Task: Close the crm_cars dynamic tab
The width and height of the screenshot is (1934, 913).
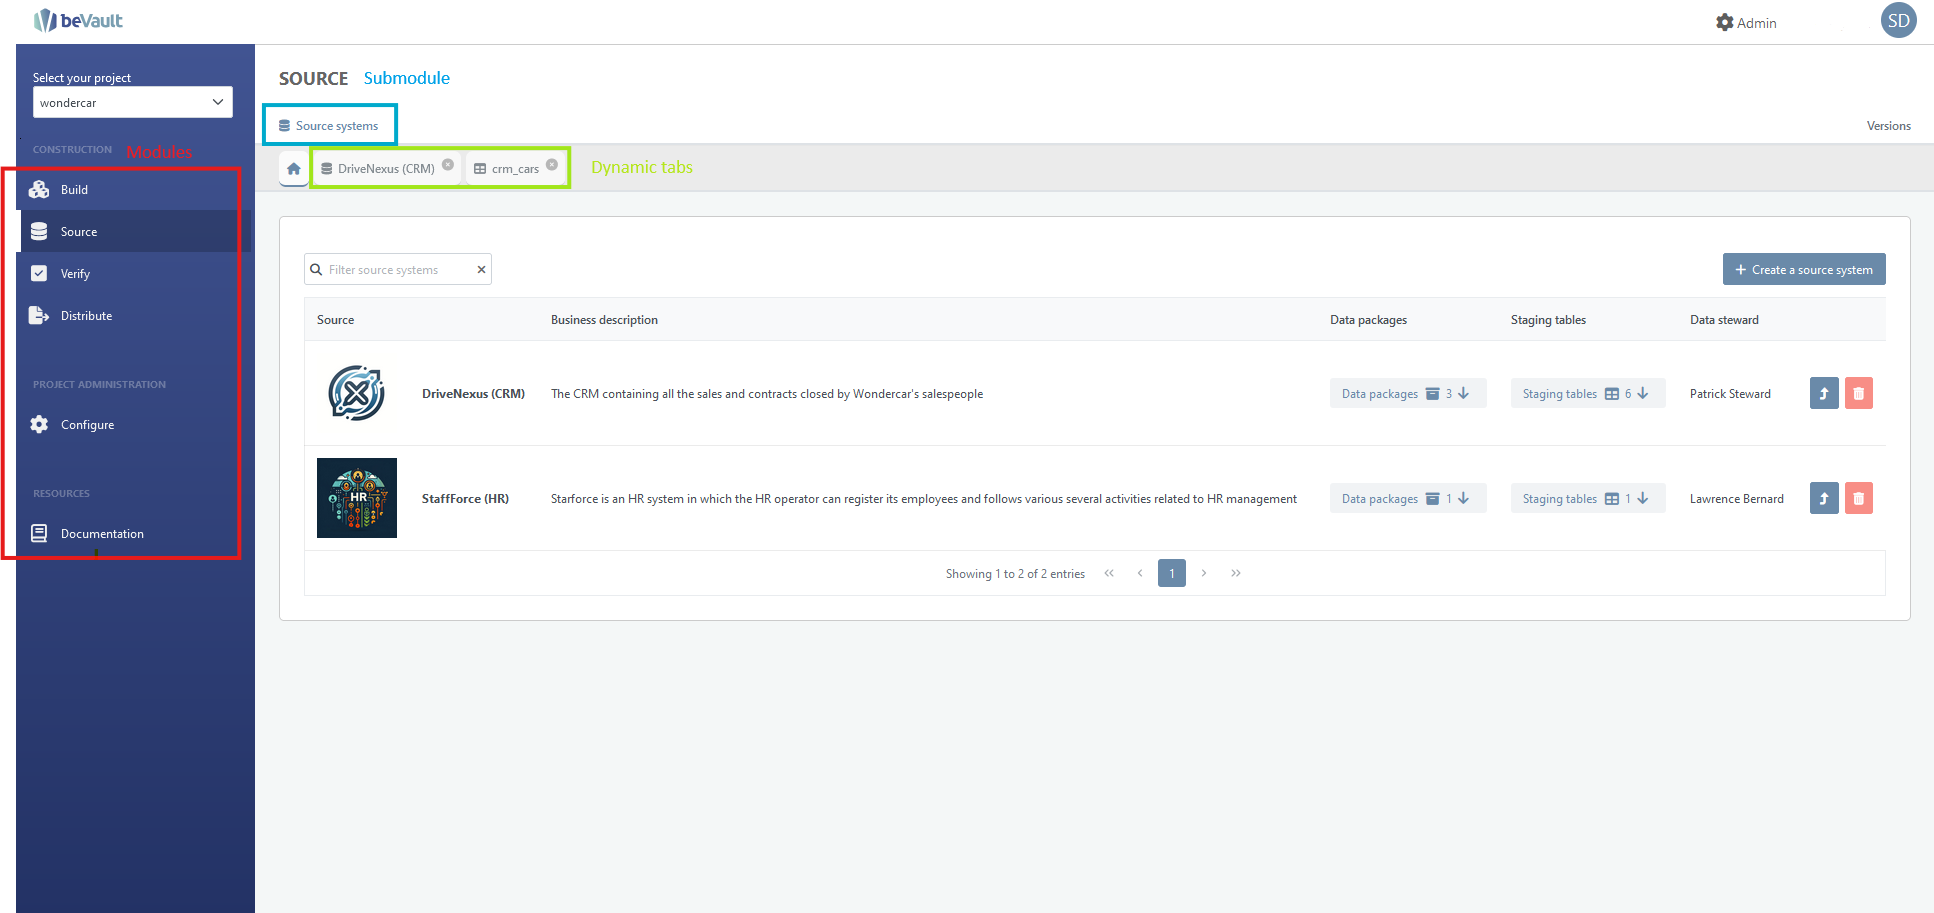Action: pyautogui.click(x=552, y=165)
